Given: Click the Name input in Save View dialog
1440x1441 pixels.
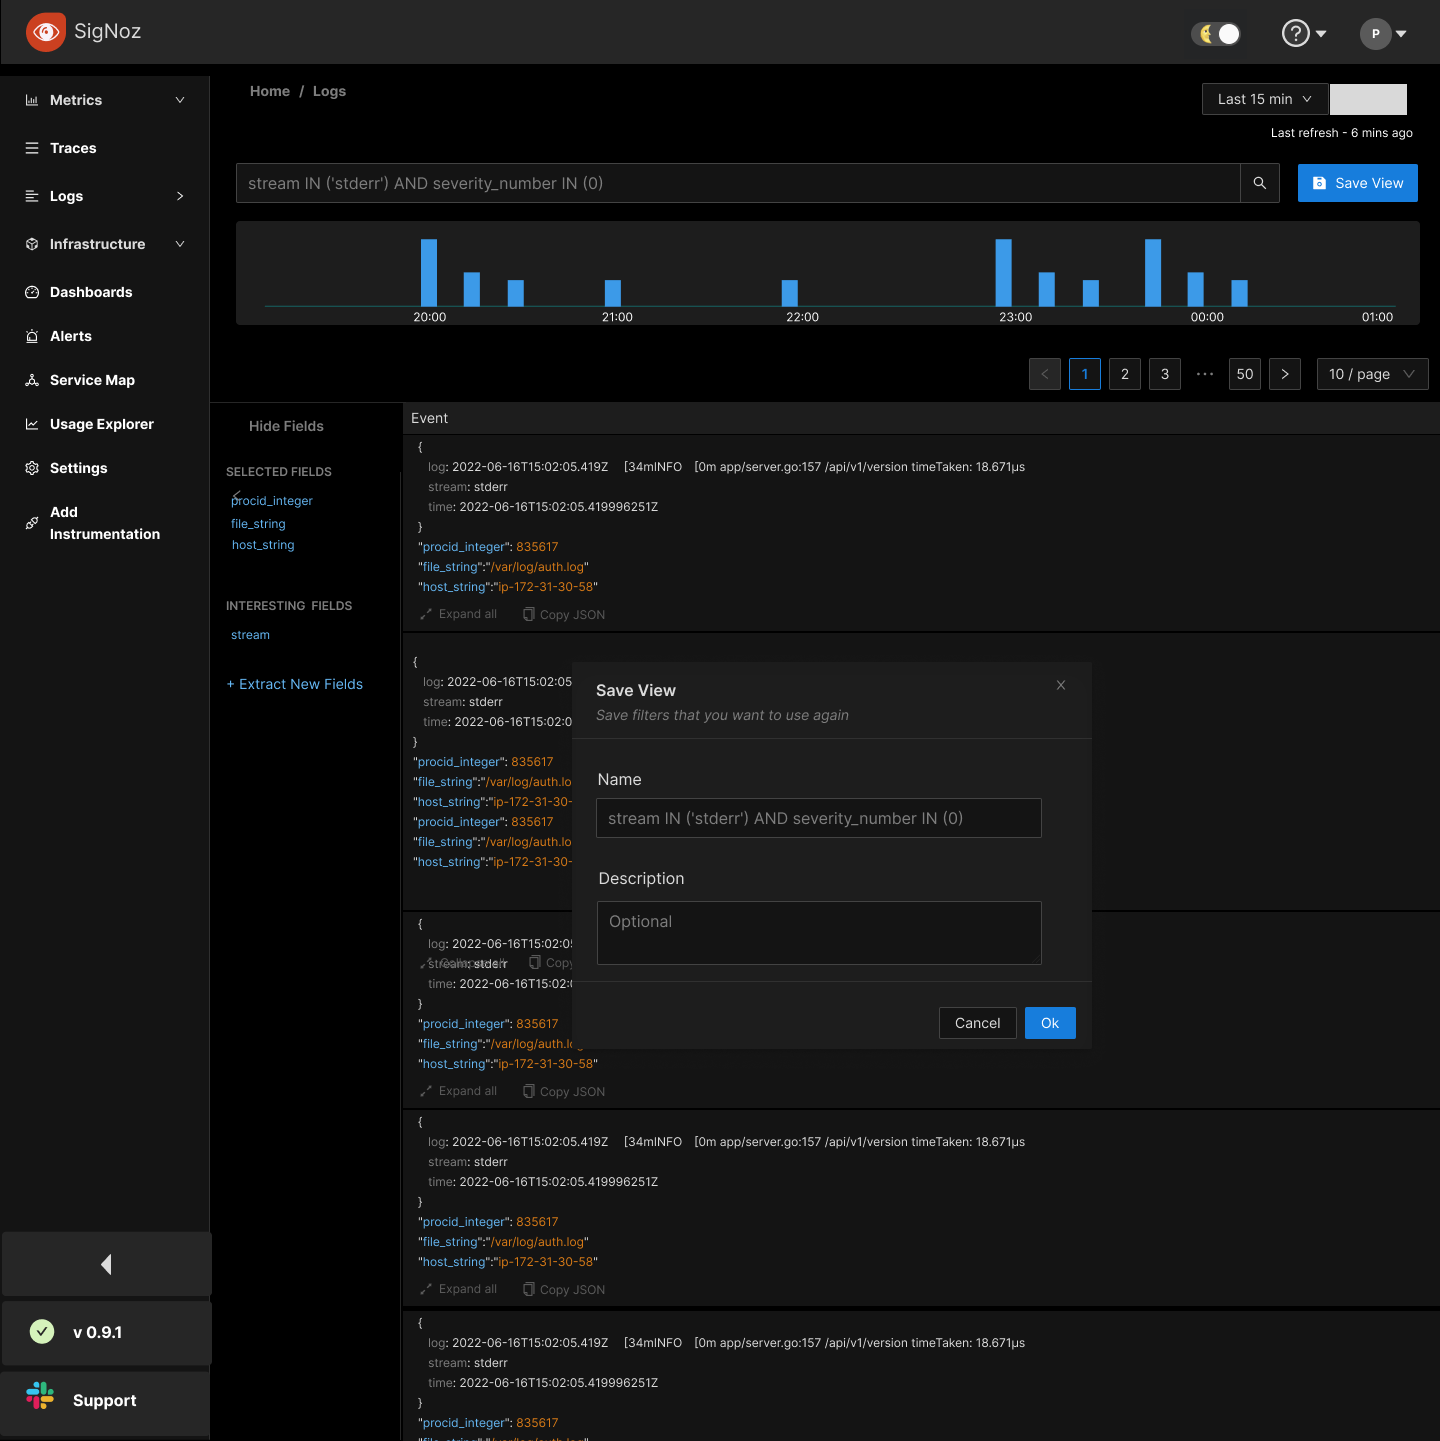Looking at the screenshot, I should pos(818,818).
